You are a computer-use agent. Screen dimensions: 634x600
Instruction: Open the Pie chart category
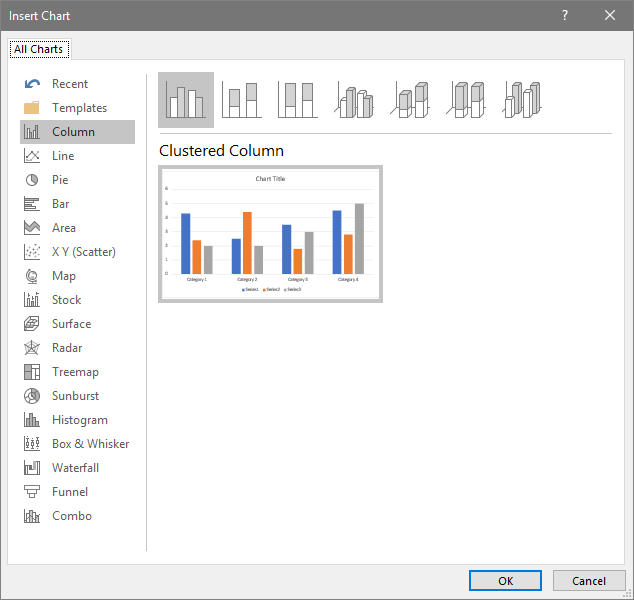click(60, 180)
